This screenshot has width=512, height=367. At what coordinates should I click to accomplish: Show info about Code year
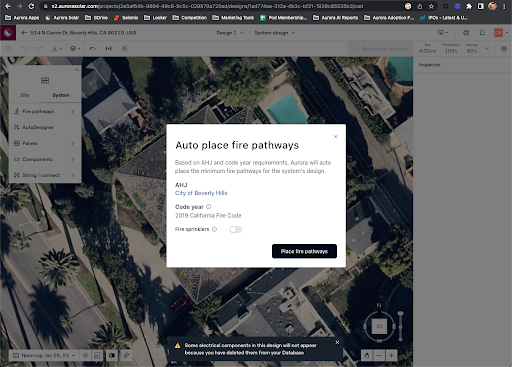(209, 207)
